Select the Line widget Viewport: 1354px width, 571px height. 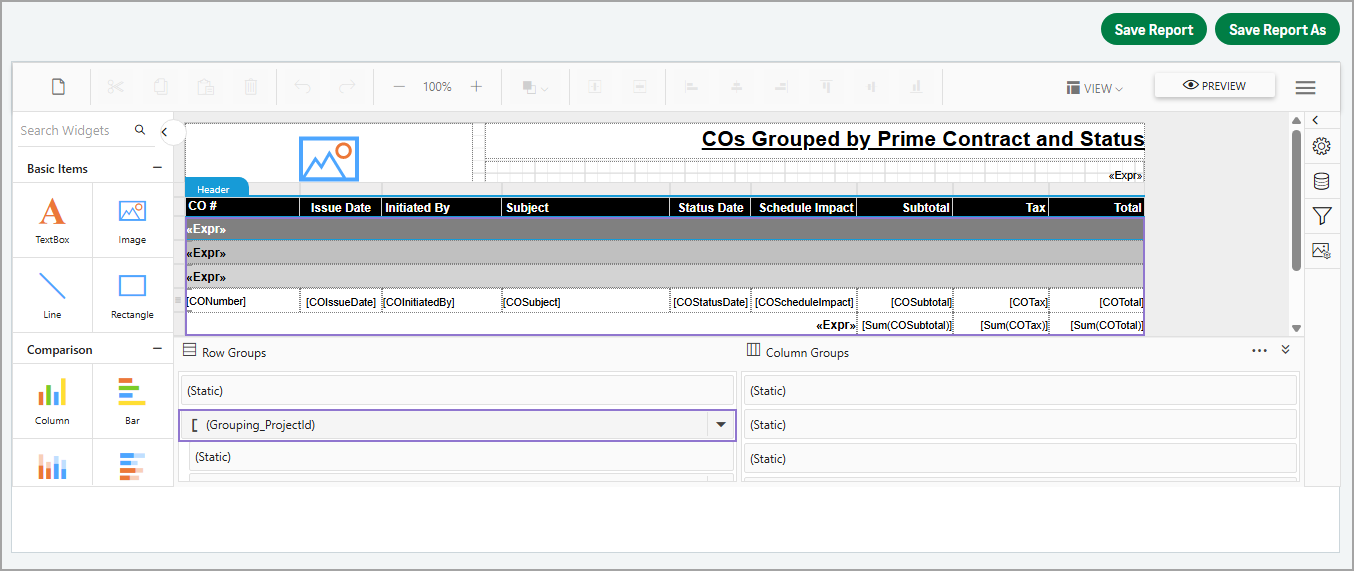point(52,295)
